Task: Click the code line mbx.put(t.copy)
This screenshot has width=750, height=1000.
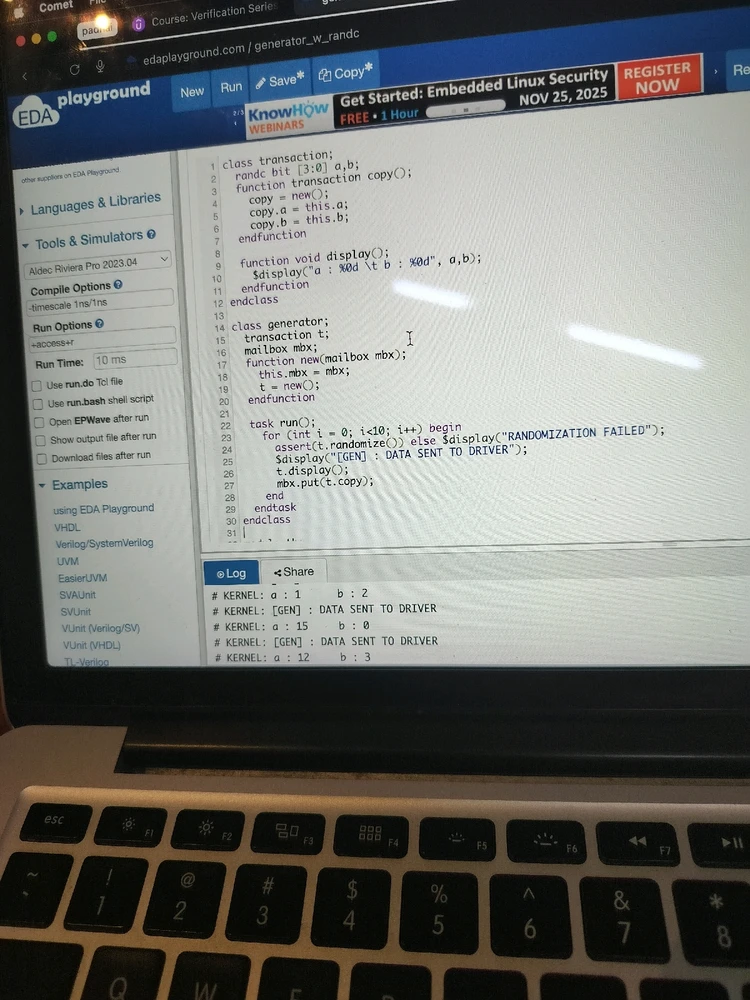Action: 325,482
